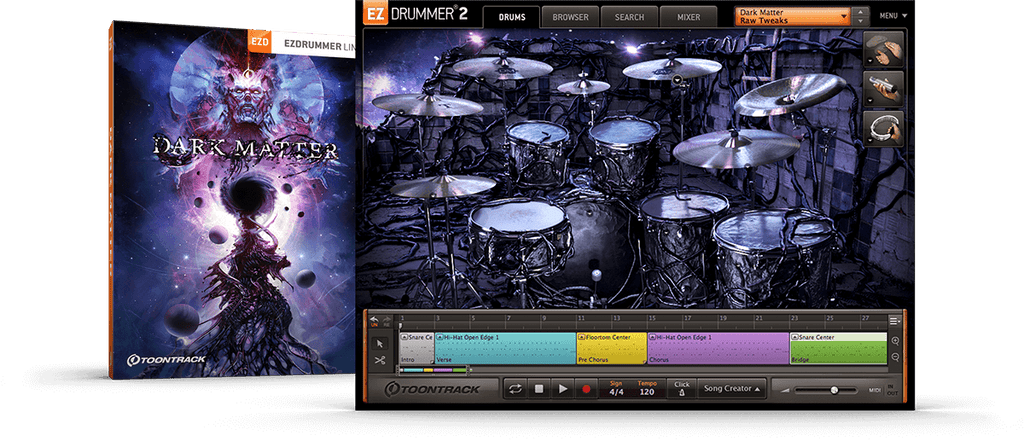Click the colored song overview scrollbar
This screenshot has height=441, width=1024.
434,370
